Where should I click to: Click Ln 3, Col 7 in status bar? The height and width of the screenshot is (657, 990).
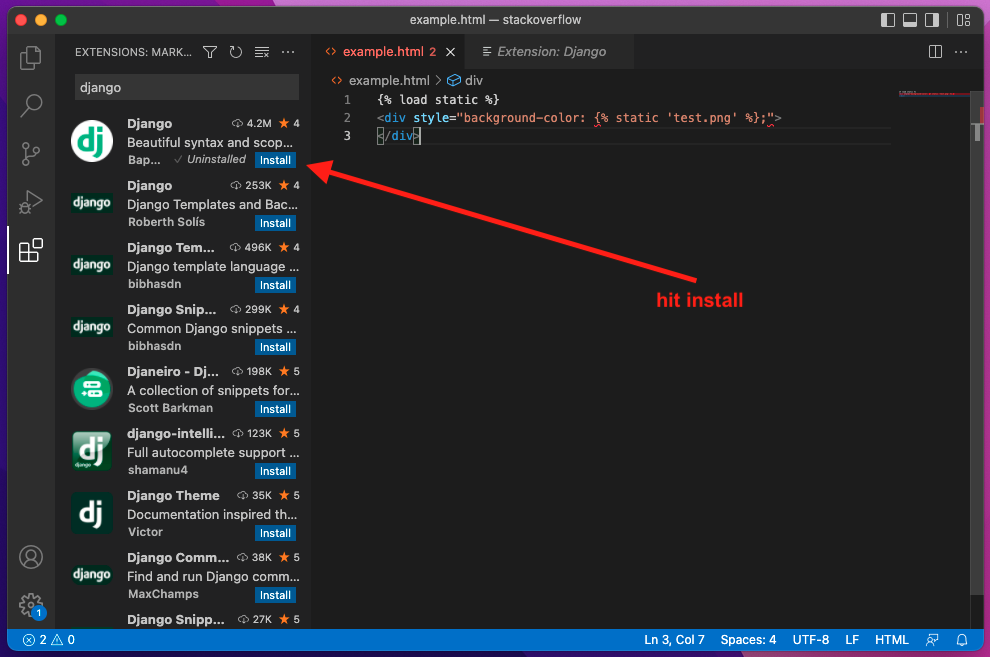674,640
